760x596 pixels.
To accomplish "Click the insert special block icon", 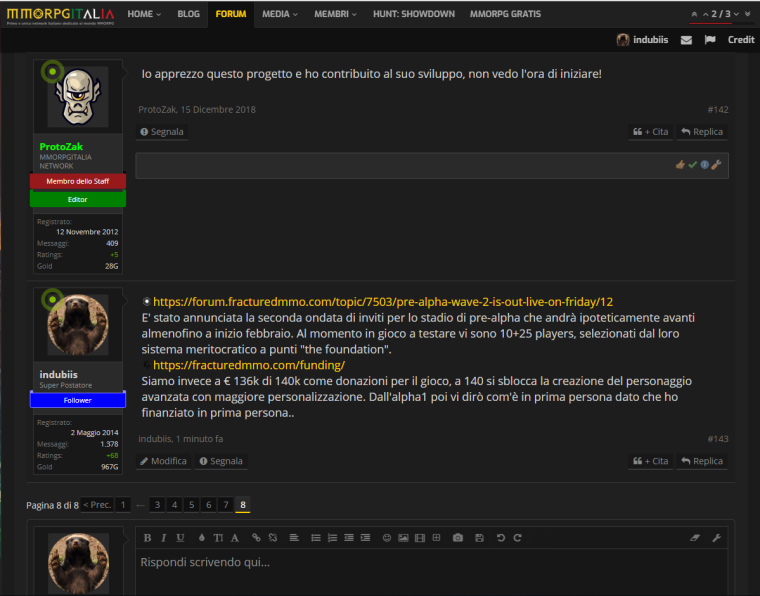I will 436,538.
